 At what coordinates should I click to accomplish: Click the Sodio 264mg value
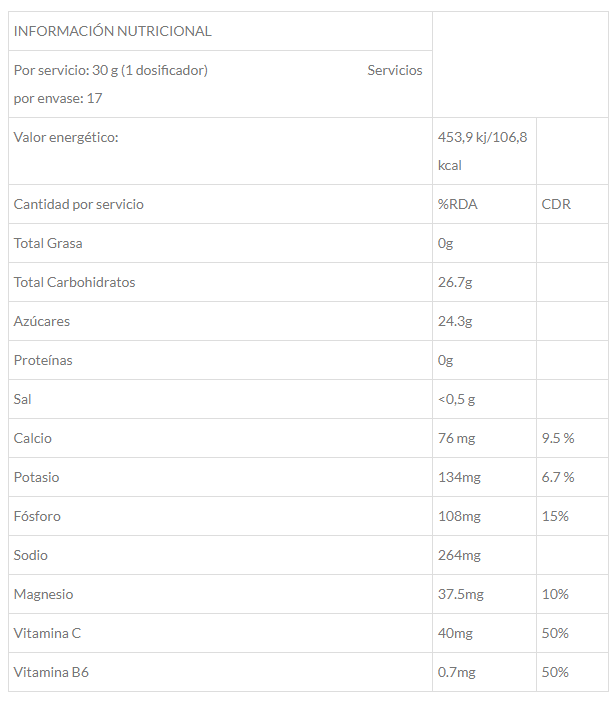click(459, 555)
